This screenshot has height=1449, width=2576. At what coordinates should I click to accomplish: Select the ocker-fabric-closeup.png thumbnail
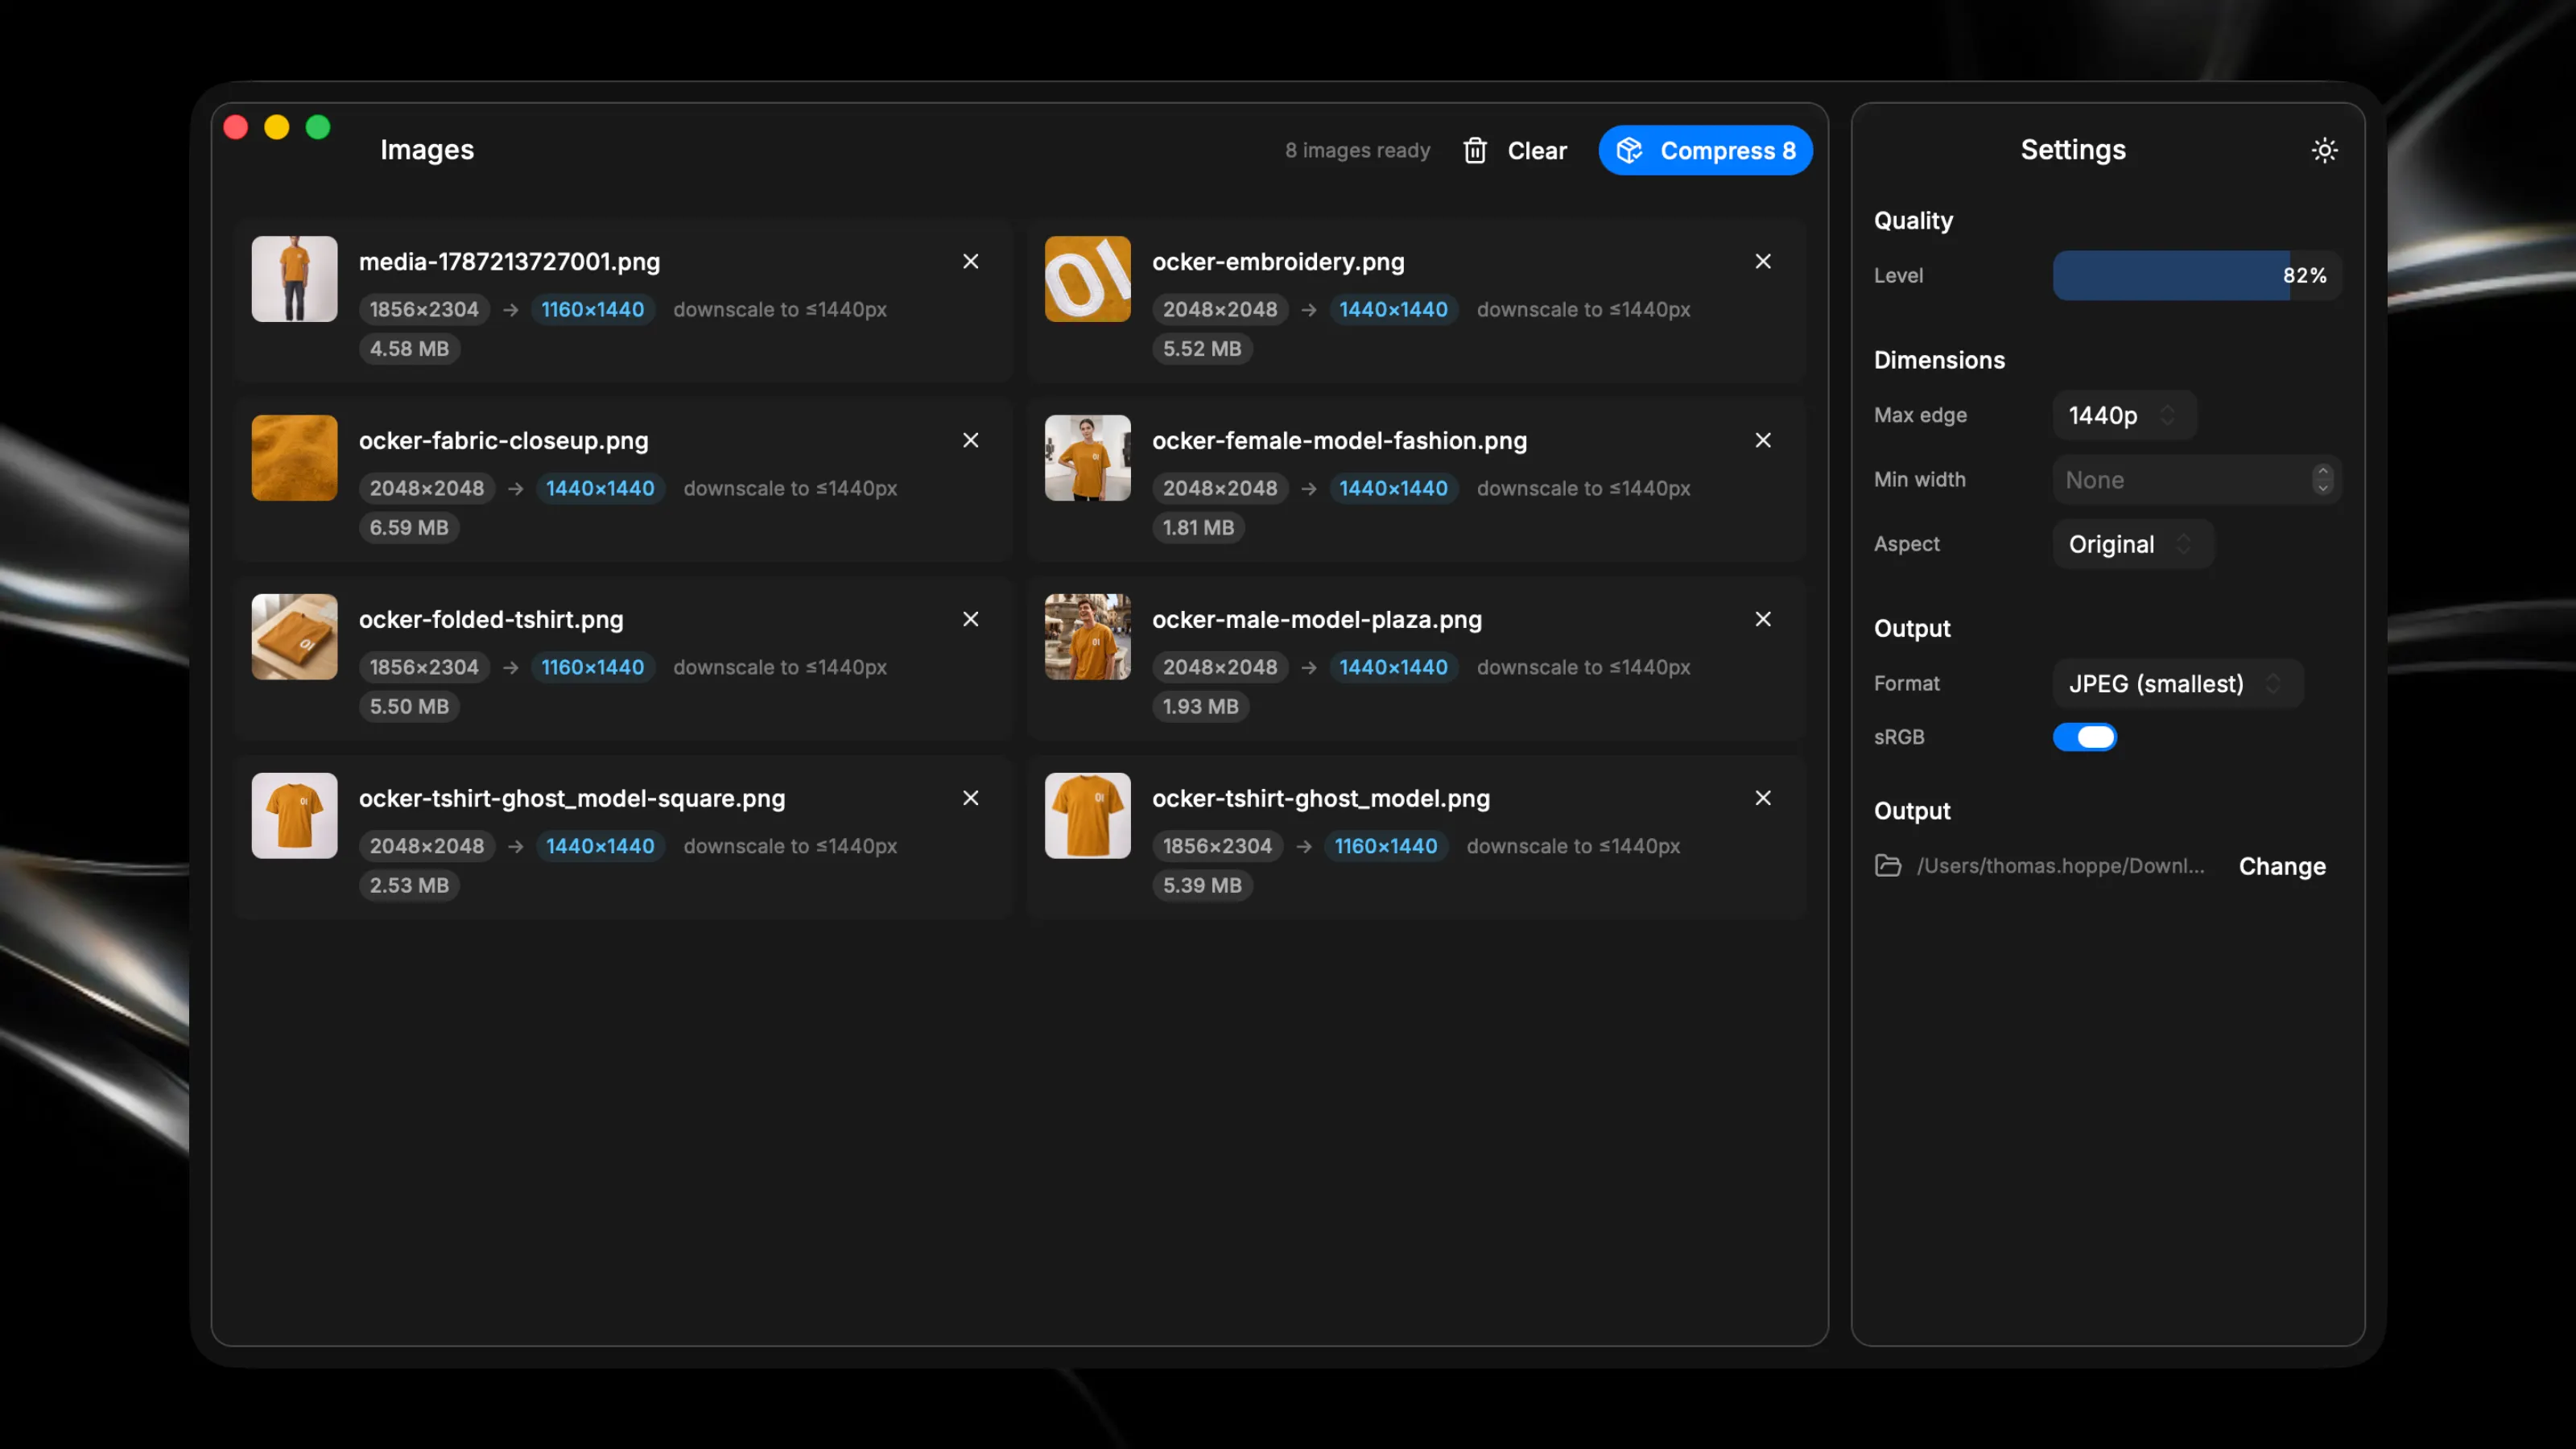click(x=294, y=458)
